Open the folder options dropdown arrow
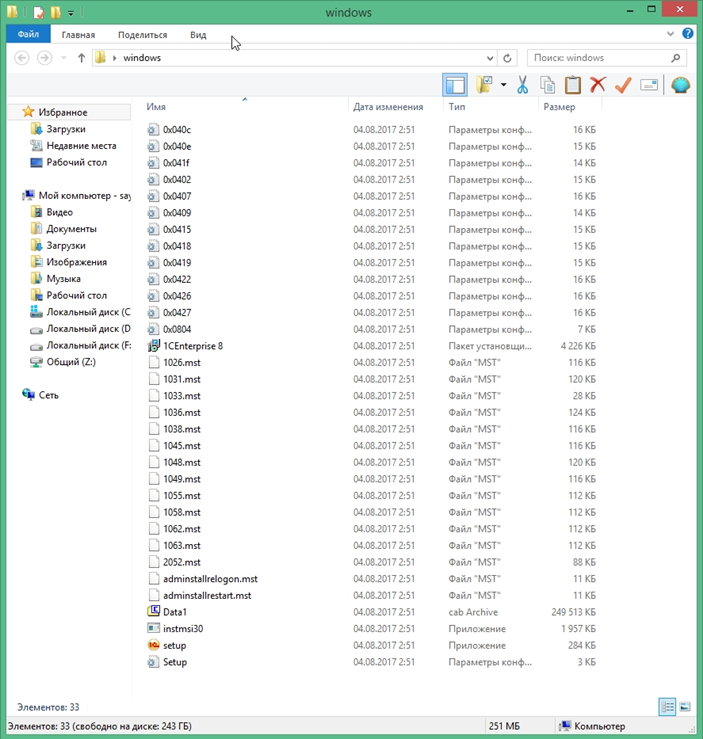Image resolution: width=703 pixels, height=739 pixels. [x=503, y=85]
